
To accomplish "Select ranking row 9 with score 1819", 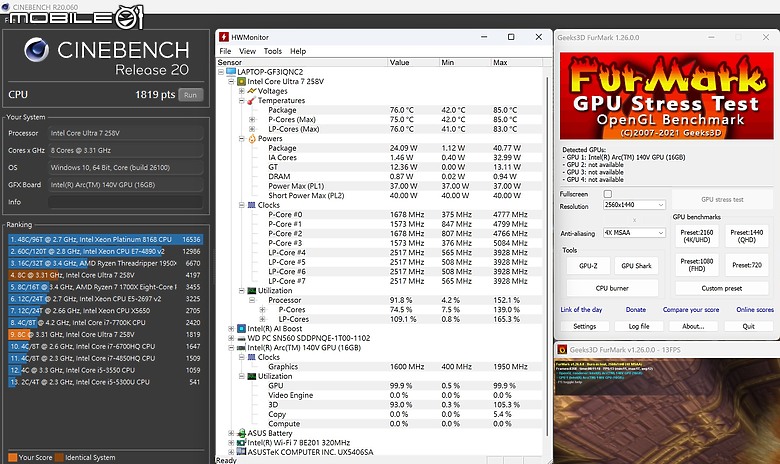I will 105,334.
